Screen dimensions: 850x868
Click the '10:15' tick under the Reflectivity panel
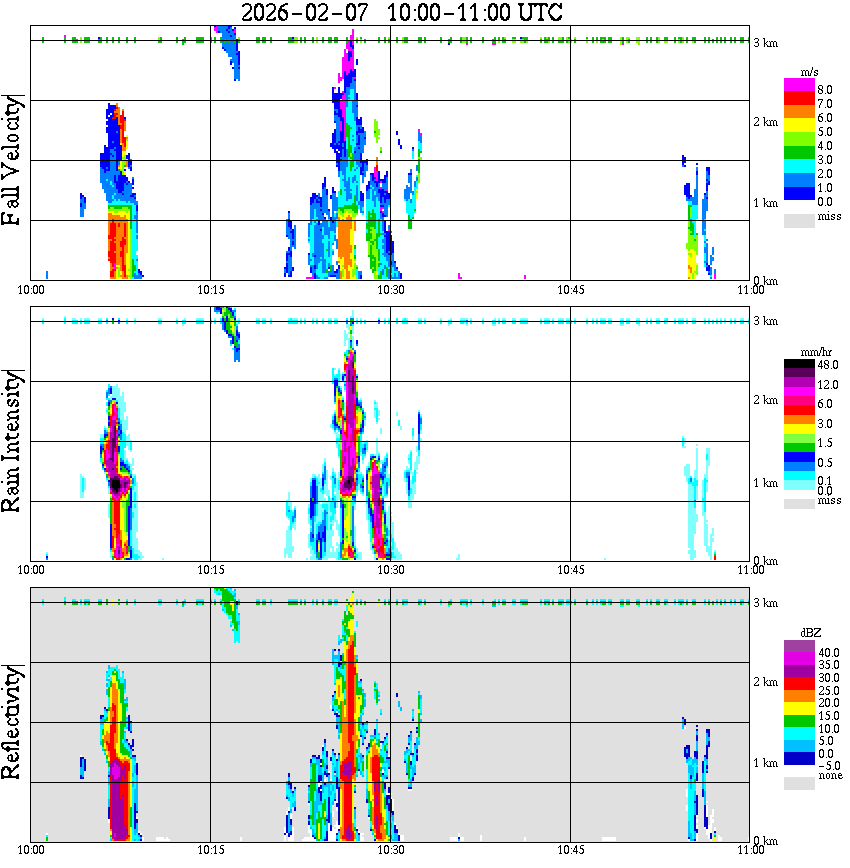coord(210,850)
